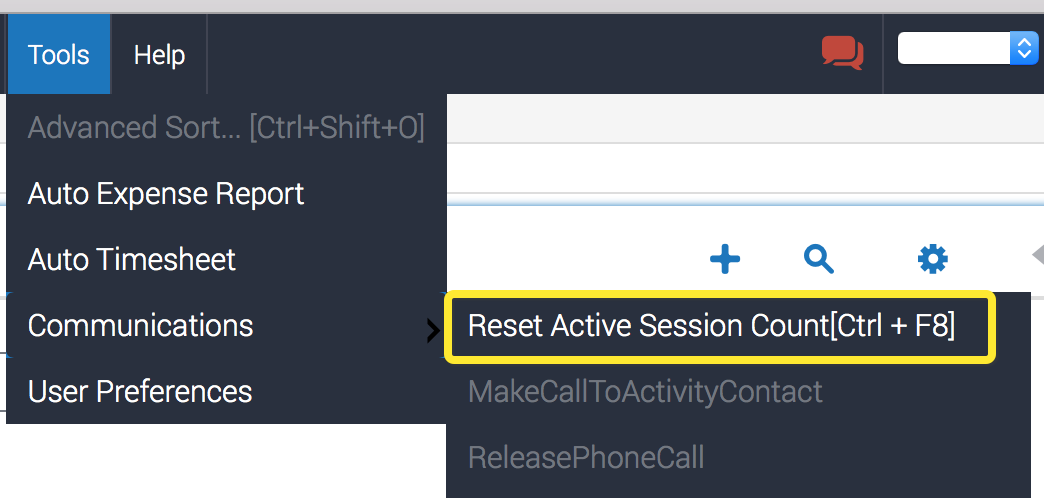Expand the Communications submenu
Viewport: 1044px width, 498px height.
(140, 325)
